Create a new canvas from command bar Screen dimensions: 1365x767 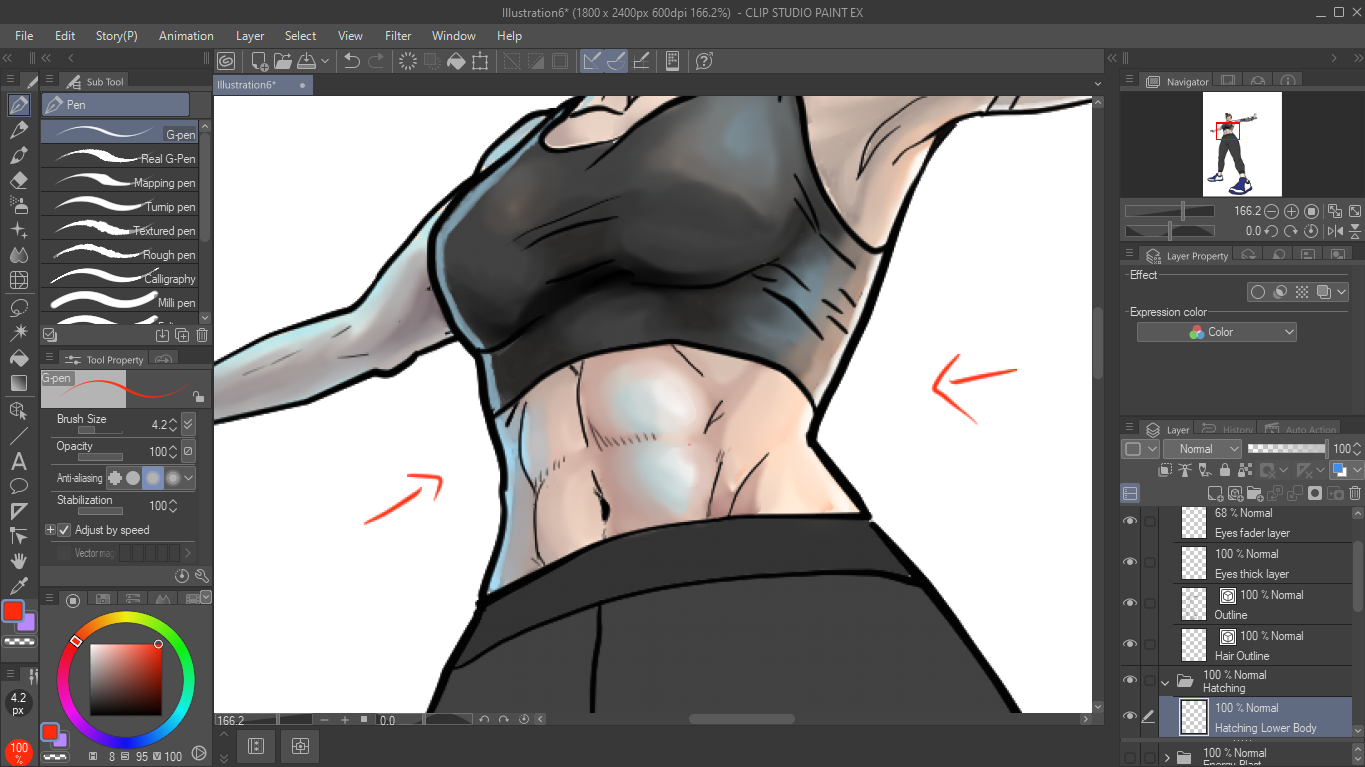[259, 61]
